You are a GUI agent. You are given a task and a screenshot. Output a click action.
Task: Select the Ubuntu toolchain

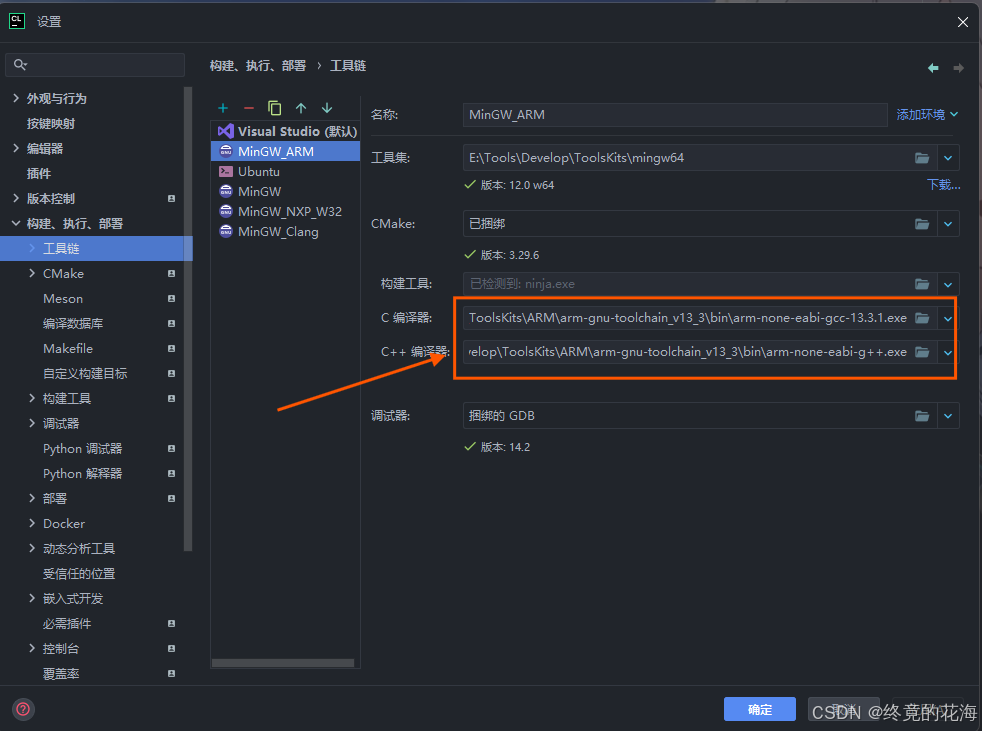286,172
